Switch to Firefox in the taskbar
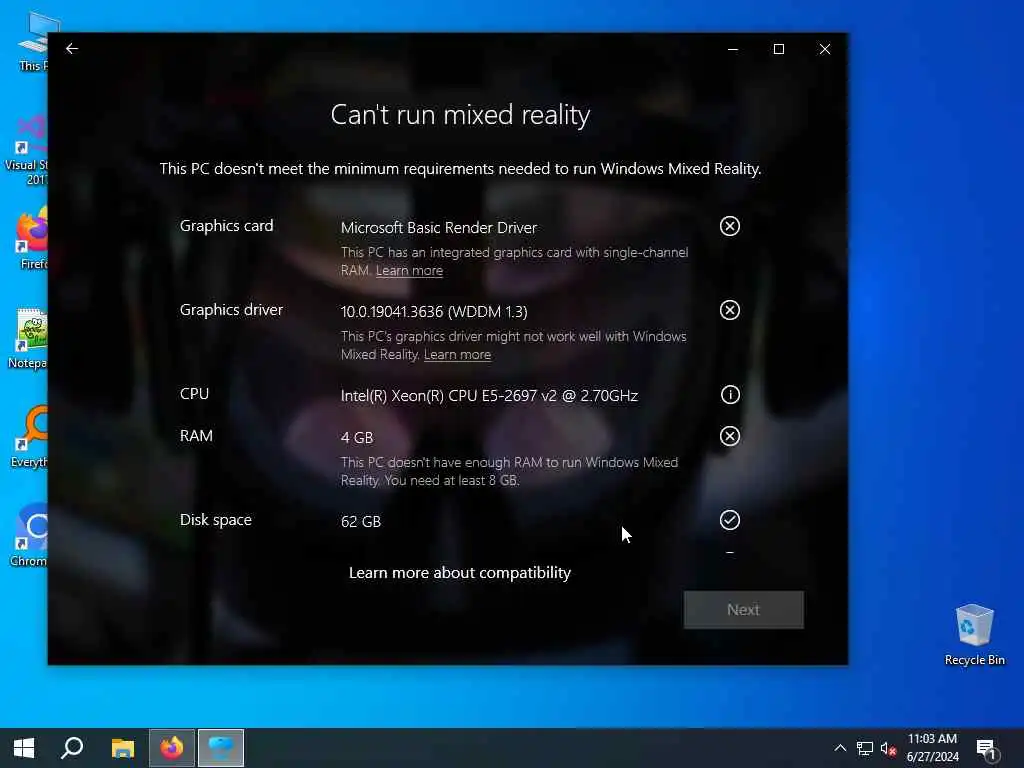 pos(172,748)
